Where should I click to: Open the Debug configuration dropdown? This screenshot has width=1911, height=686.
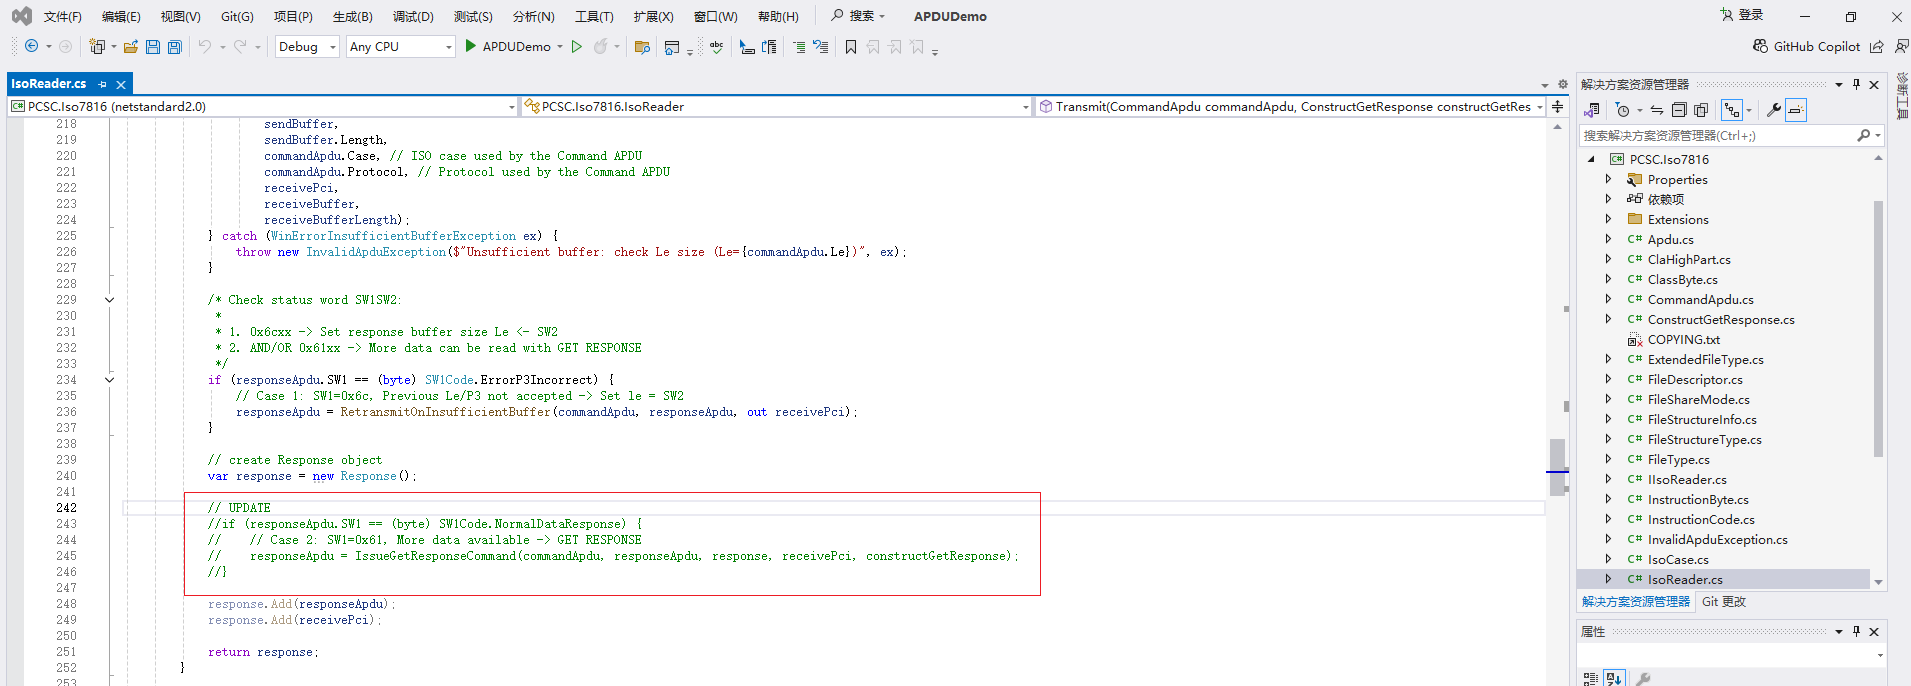[x=307, y=47]
